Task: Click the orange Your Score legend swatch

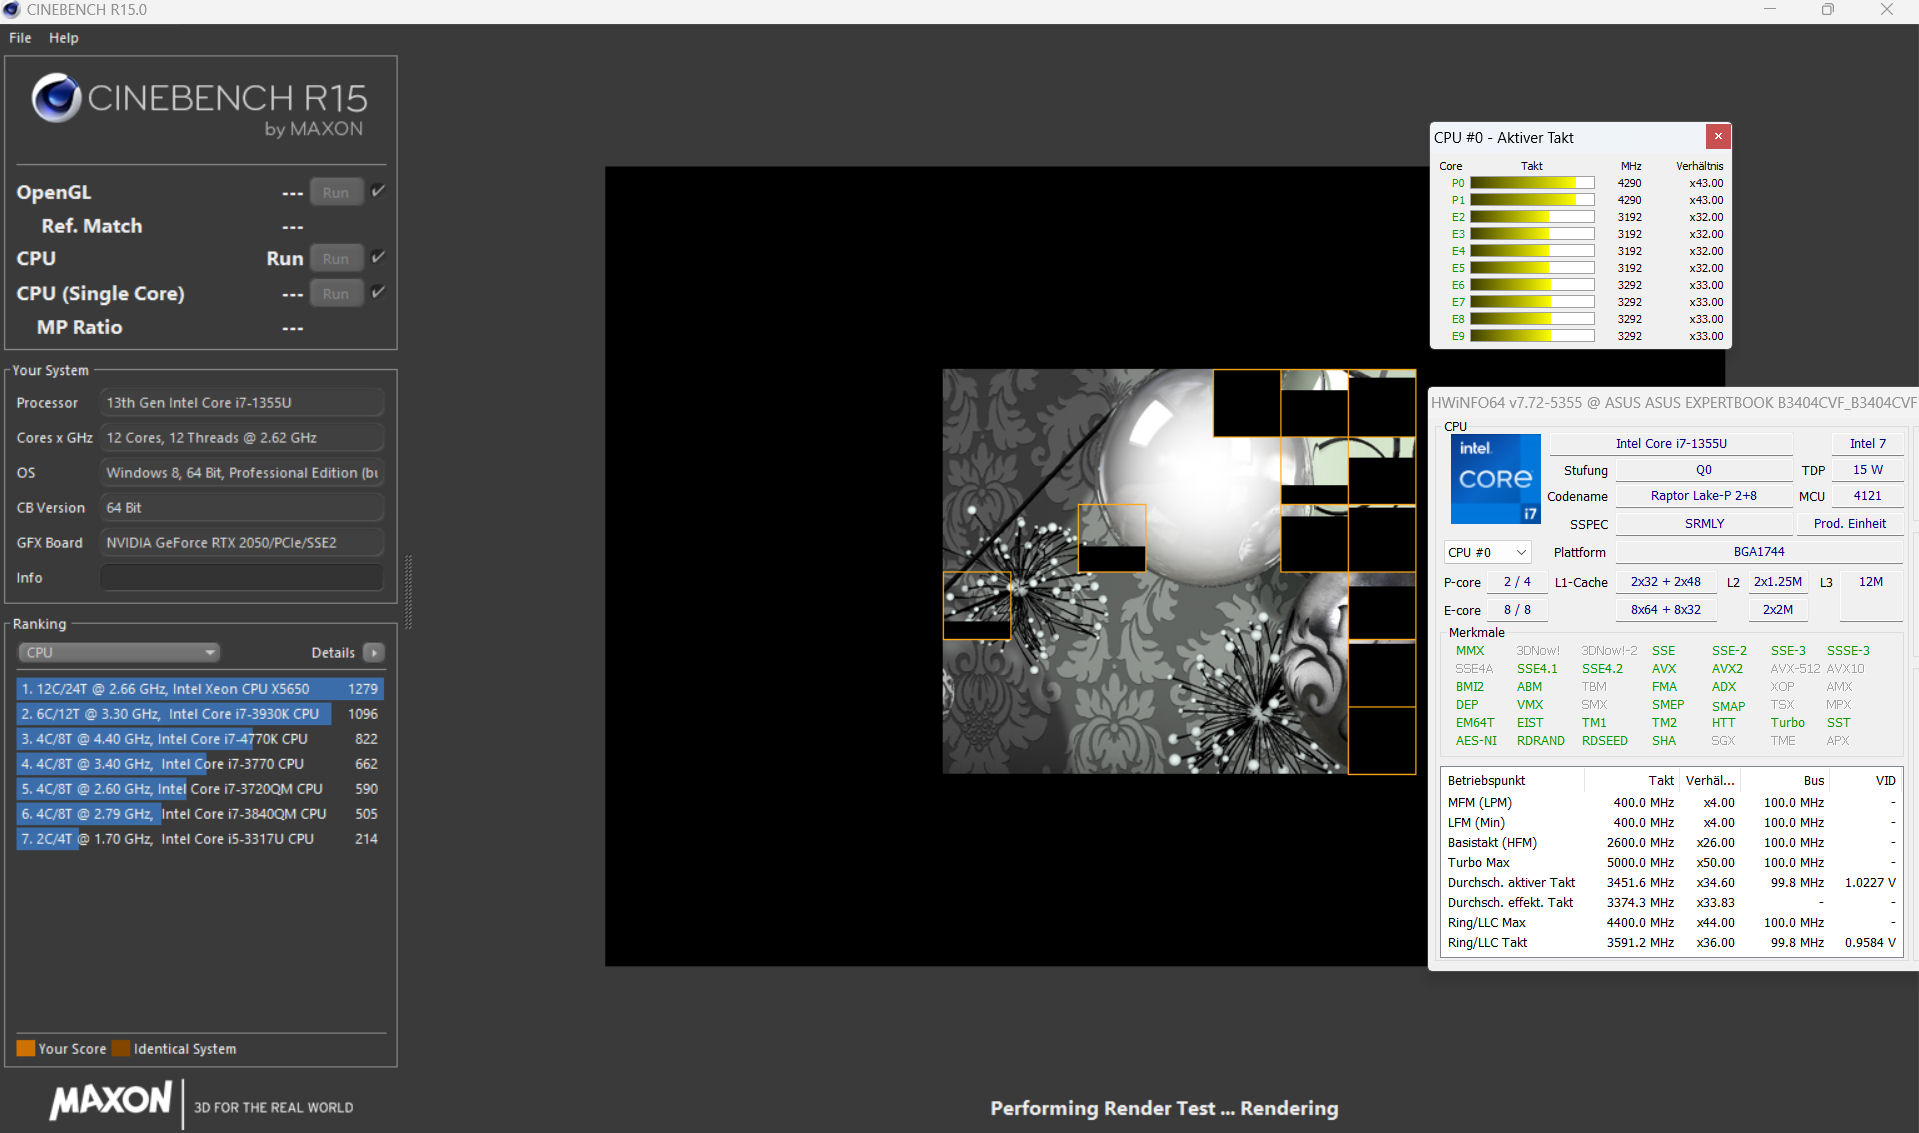Action: (x=26, y=1048)
